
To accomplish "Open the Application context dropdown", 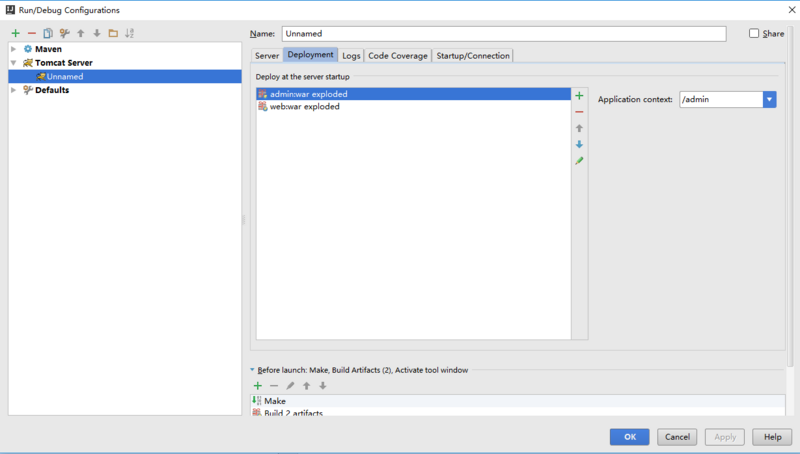I will point(769,99).
